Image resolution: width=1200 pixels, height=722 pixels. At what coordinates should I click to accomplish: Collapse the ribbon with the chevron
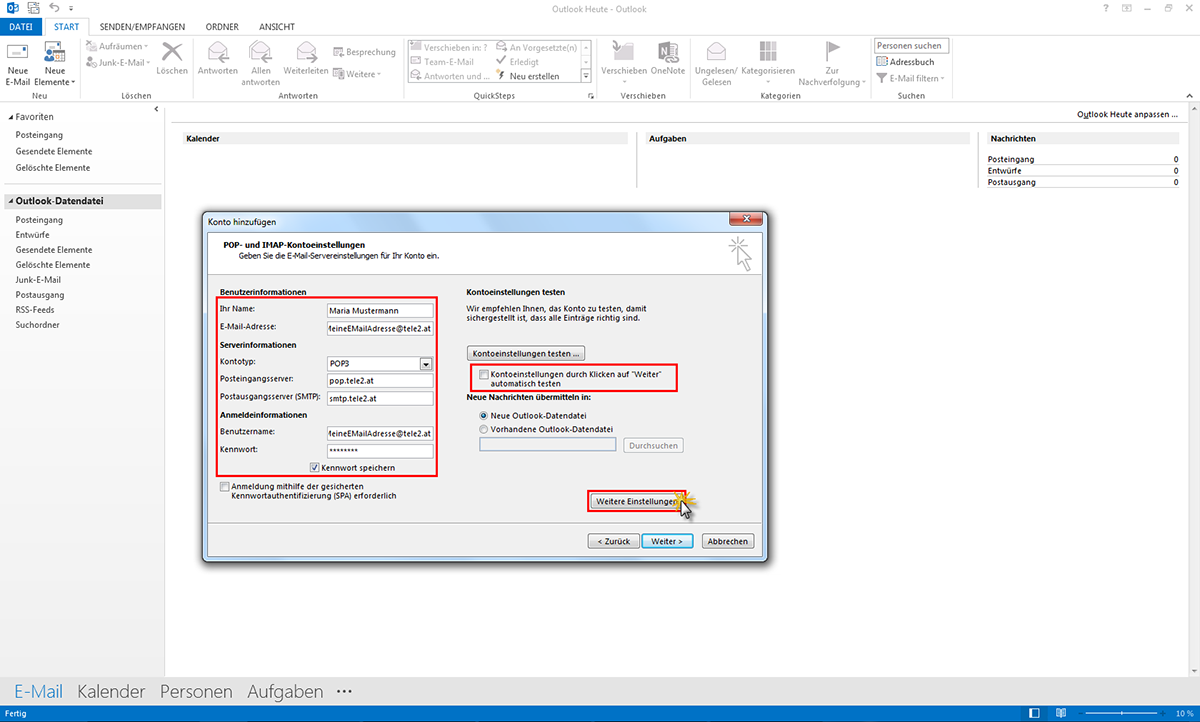[1189, 96]
